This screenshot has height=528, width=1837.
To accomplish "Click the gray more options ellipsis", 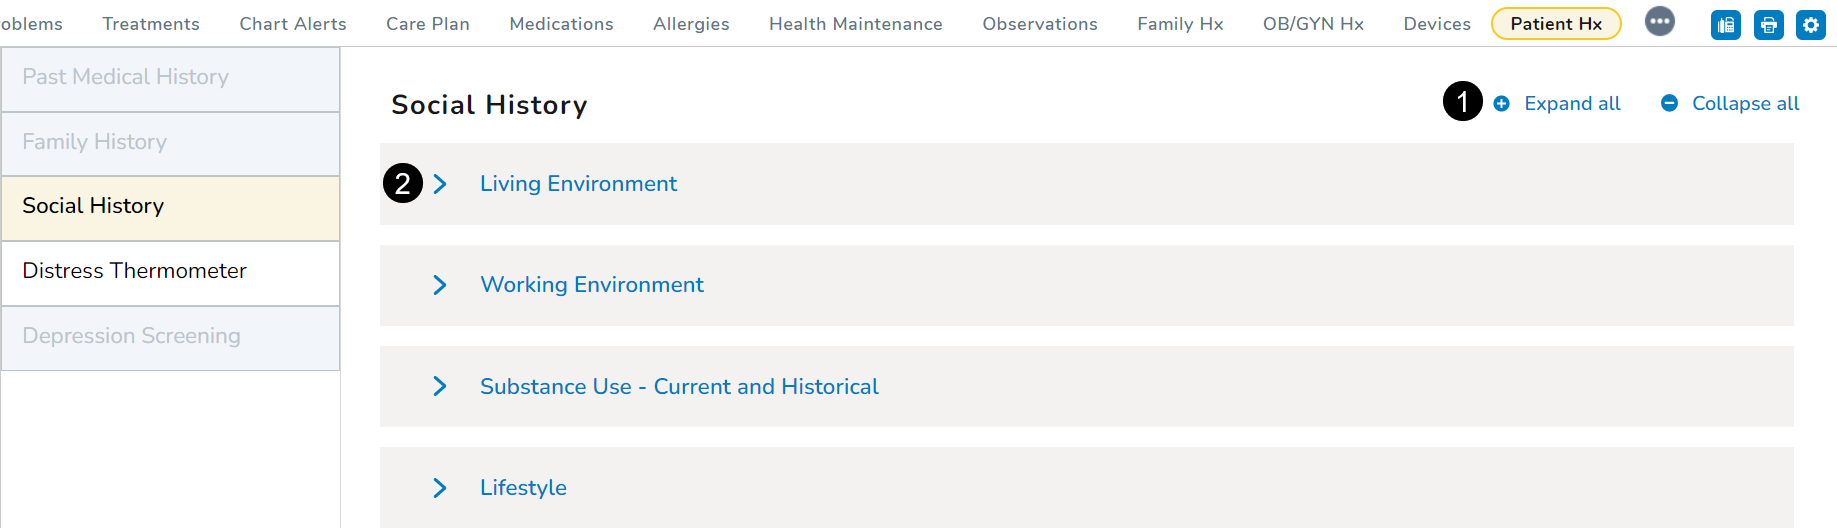I will pyautogui.click(x=1660, y=21).
